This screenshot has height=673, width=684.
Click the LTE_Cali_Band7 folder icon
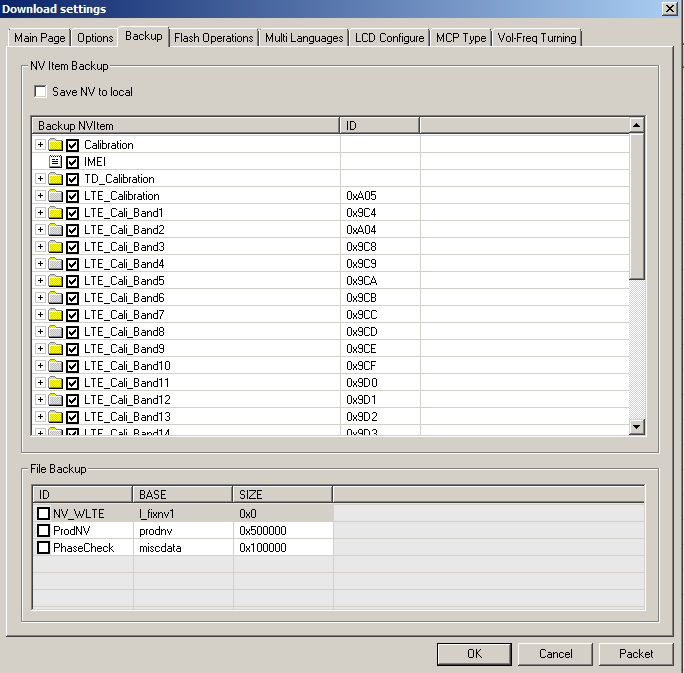click(x=56, y=315)
